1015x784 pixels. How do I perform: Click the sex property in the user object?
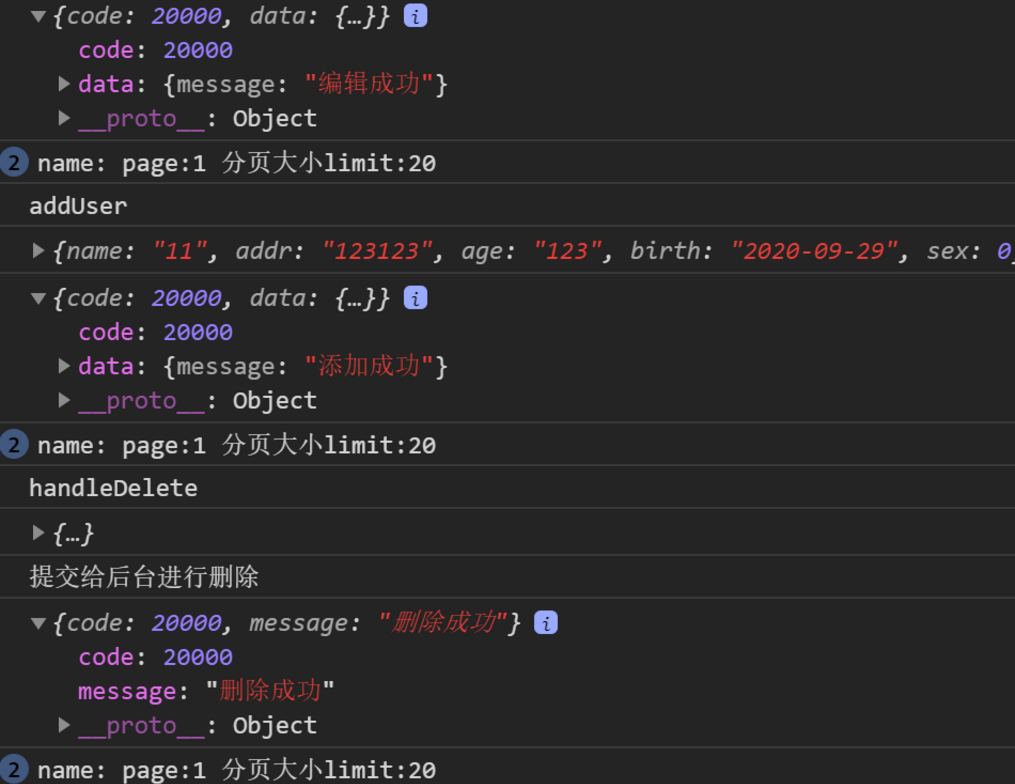(x=969, y=251)
